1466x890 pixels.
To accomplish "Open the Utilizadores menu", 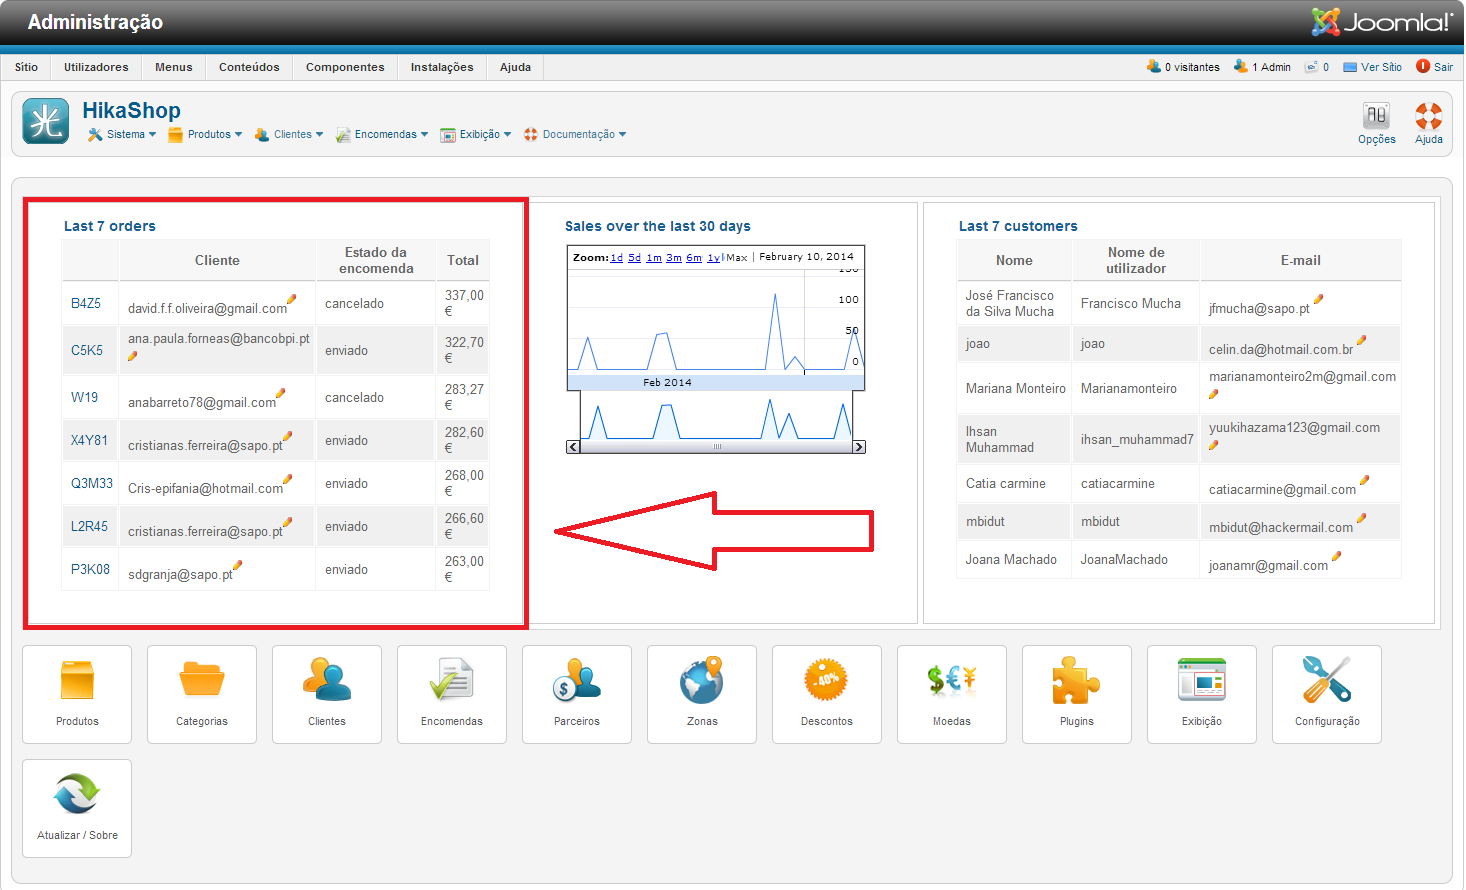I will pyautogui.click(x=96, y=67).
